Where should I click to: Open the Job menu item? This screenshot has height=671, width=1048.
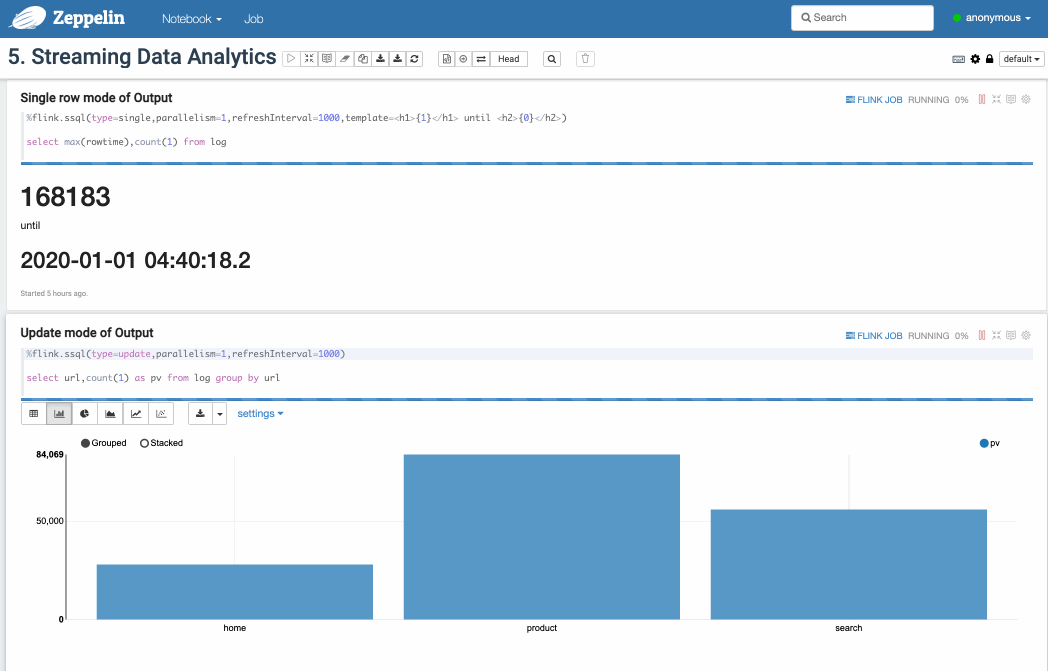pyautogui.click(x=254, y=19)
